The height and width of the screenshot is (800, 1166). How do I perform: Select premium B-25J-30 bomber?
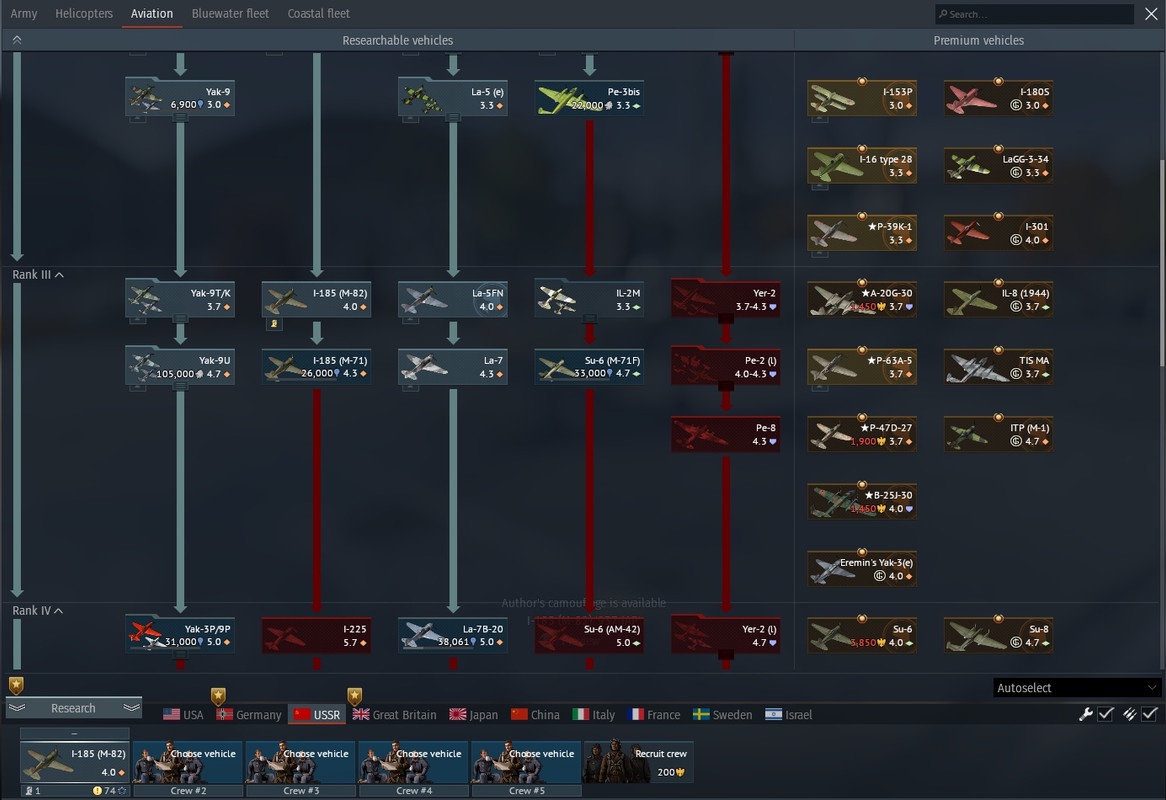pyautogui.click(x=862, y=501)
